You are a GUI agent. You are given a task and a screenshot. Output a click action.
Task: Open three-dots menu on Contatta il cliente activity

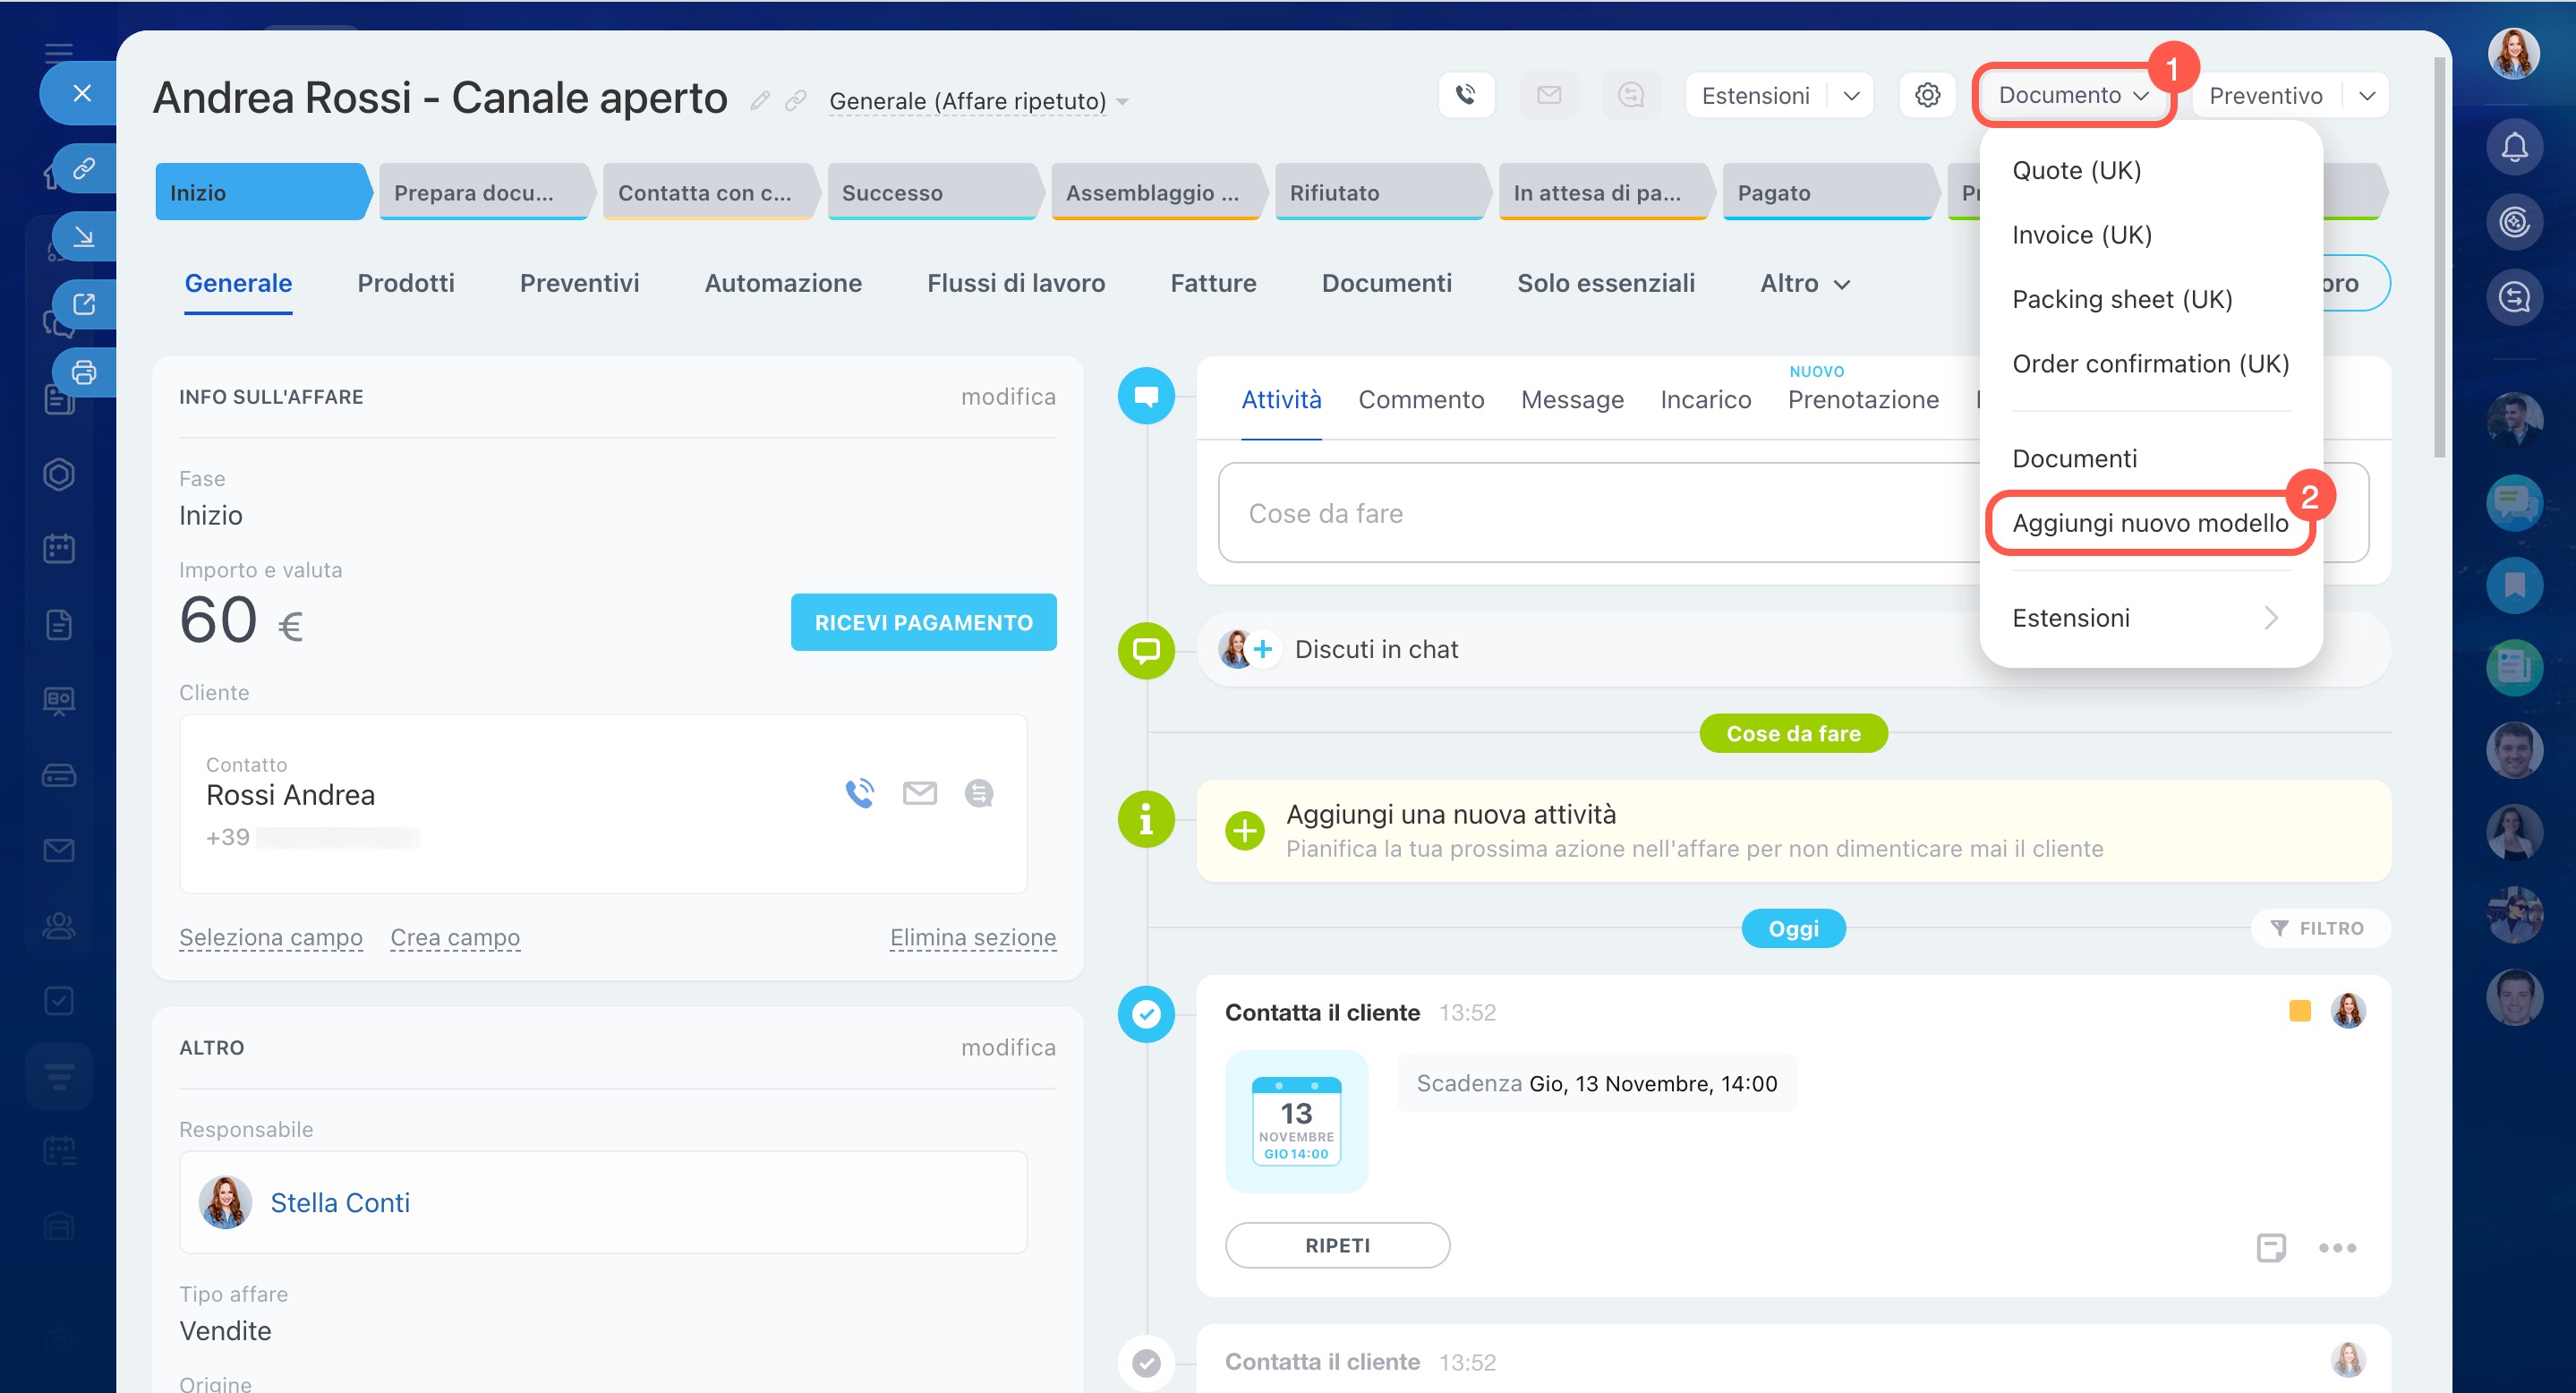click(x=2336, y=1247)
